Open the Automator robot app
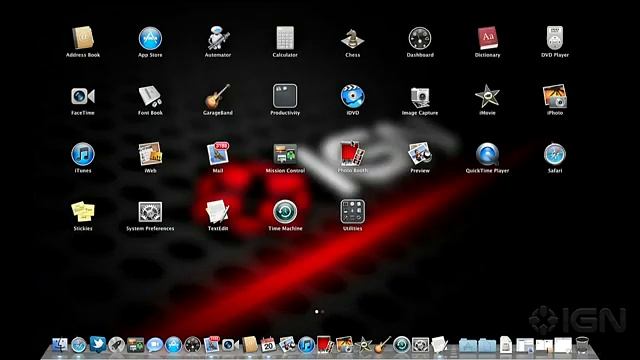Viewport: 640px width, 360px height. click(x=218, y=38)
